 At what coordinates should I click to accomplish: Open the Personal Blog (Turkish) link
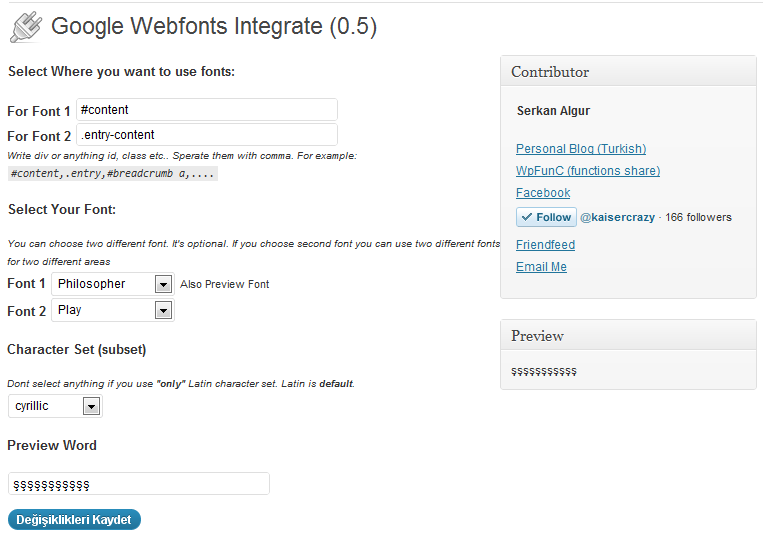581,149
